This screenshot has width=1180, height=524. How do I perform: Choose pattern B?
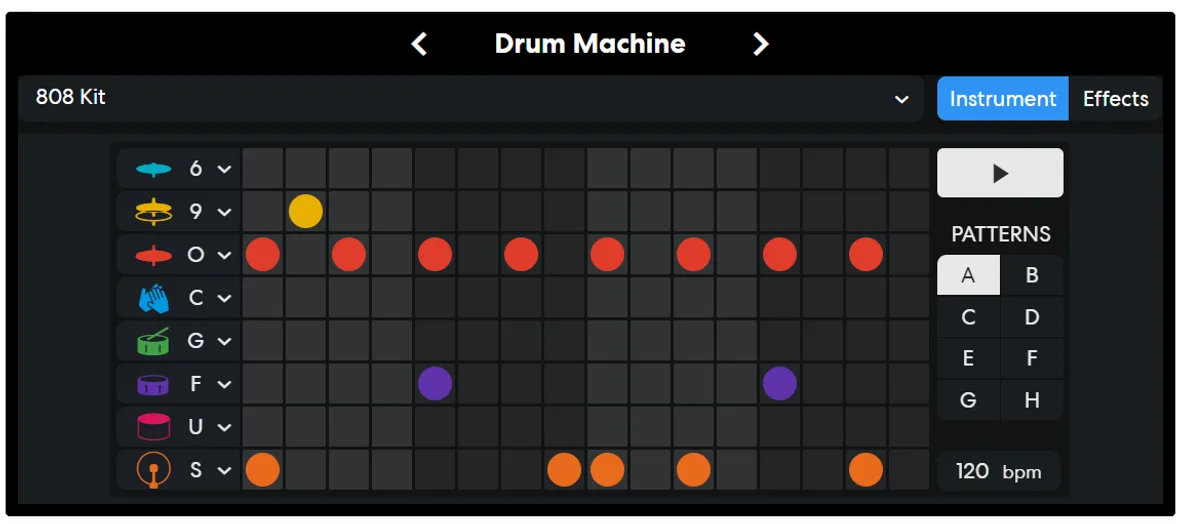click(1032, 276)
